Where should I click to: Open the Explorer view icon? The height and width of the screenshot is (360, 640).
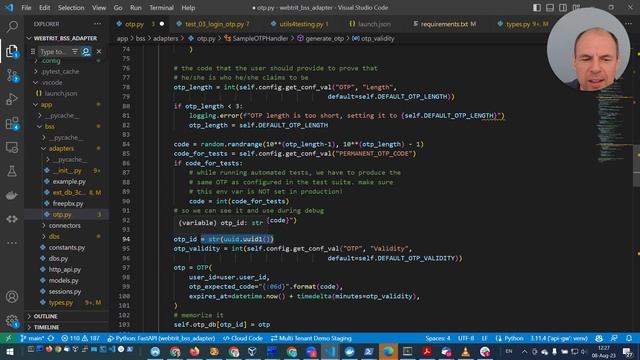[x=12, y=51]
